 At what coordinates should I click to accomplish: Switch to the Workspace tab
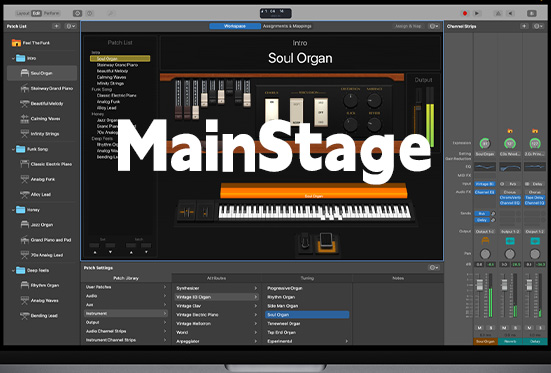click(235, 26)
